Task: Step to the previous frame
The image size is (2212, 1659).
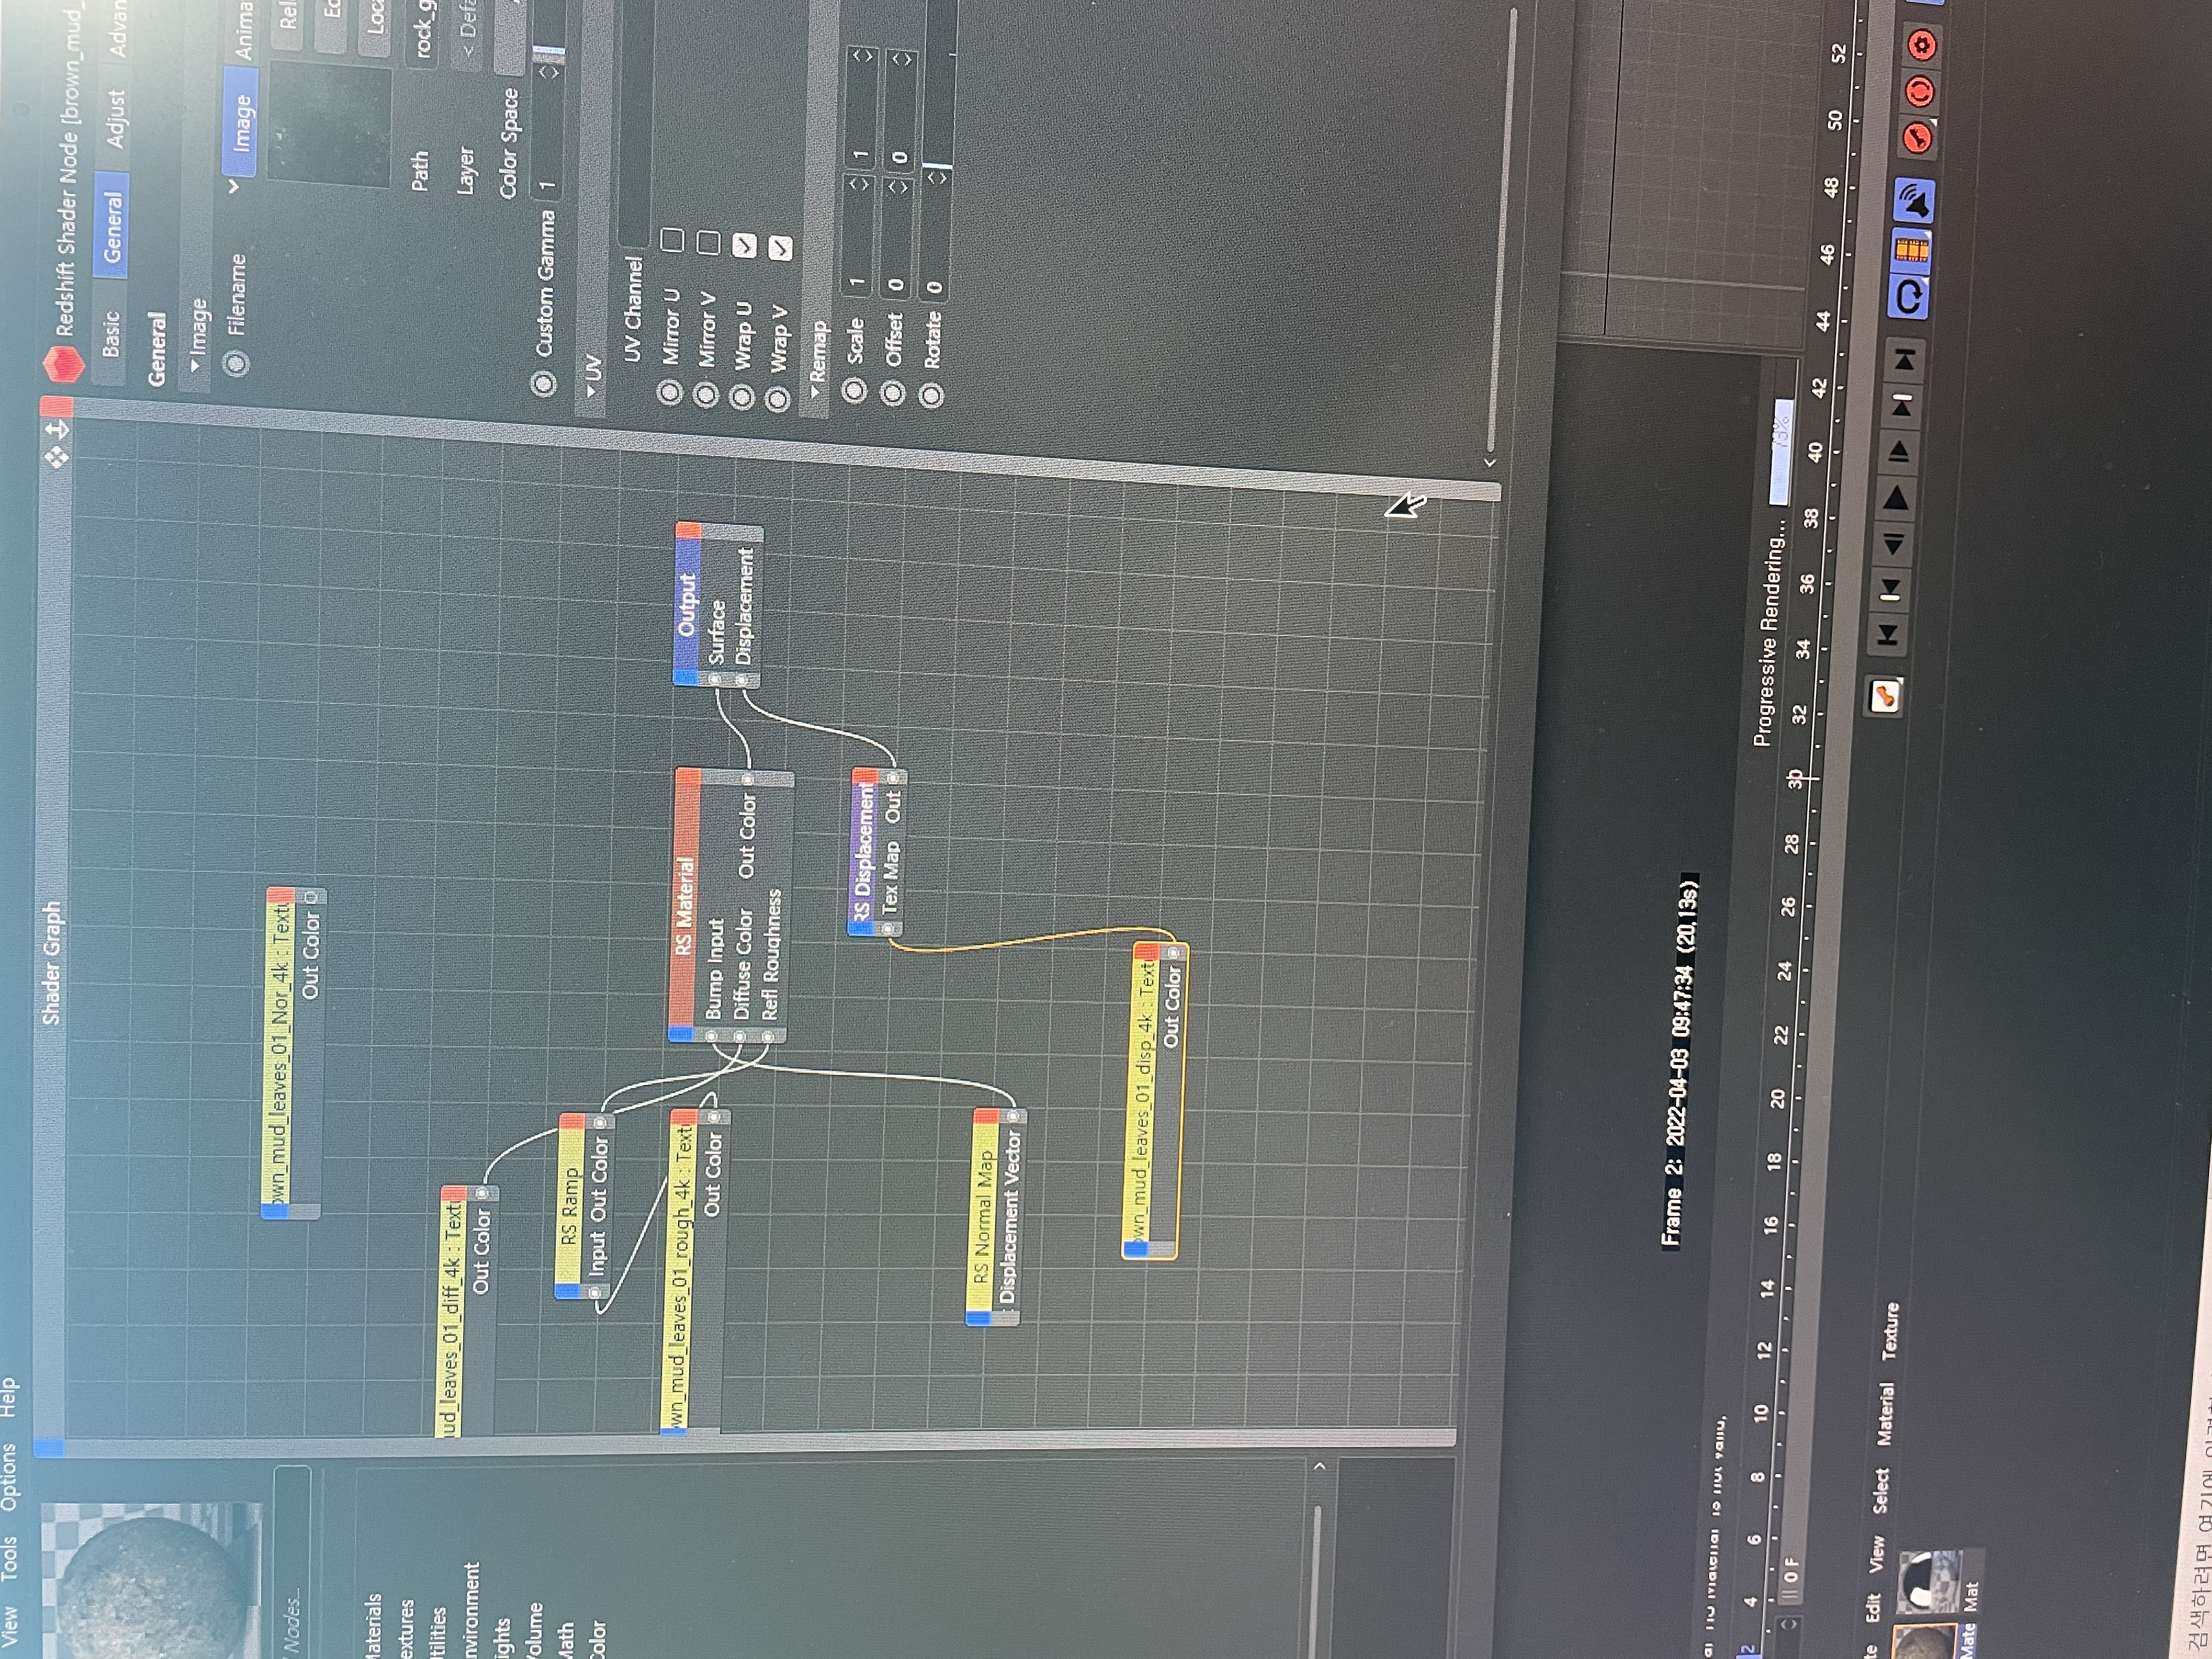Action: click(1892, 544)
